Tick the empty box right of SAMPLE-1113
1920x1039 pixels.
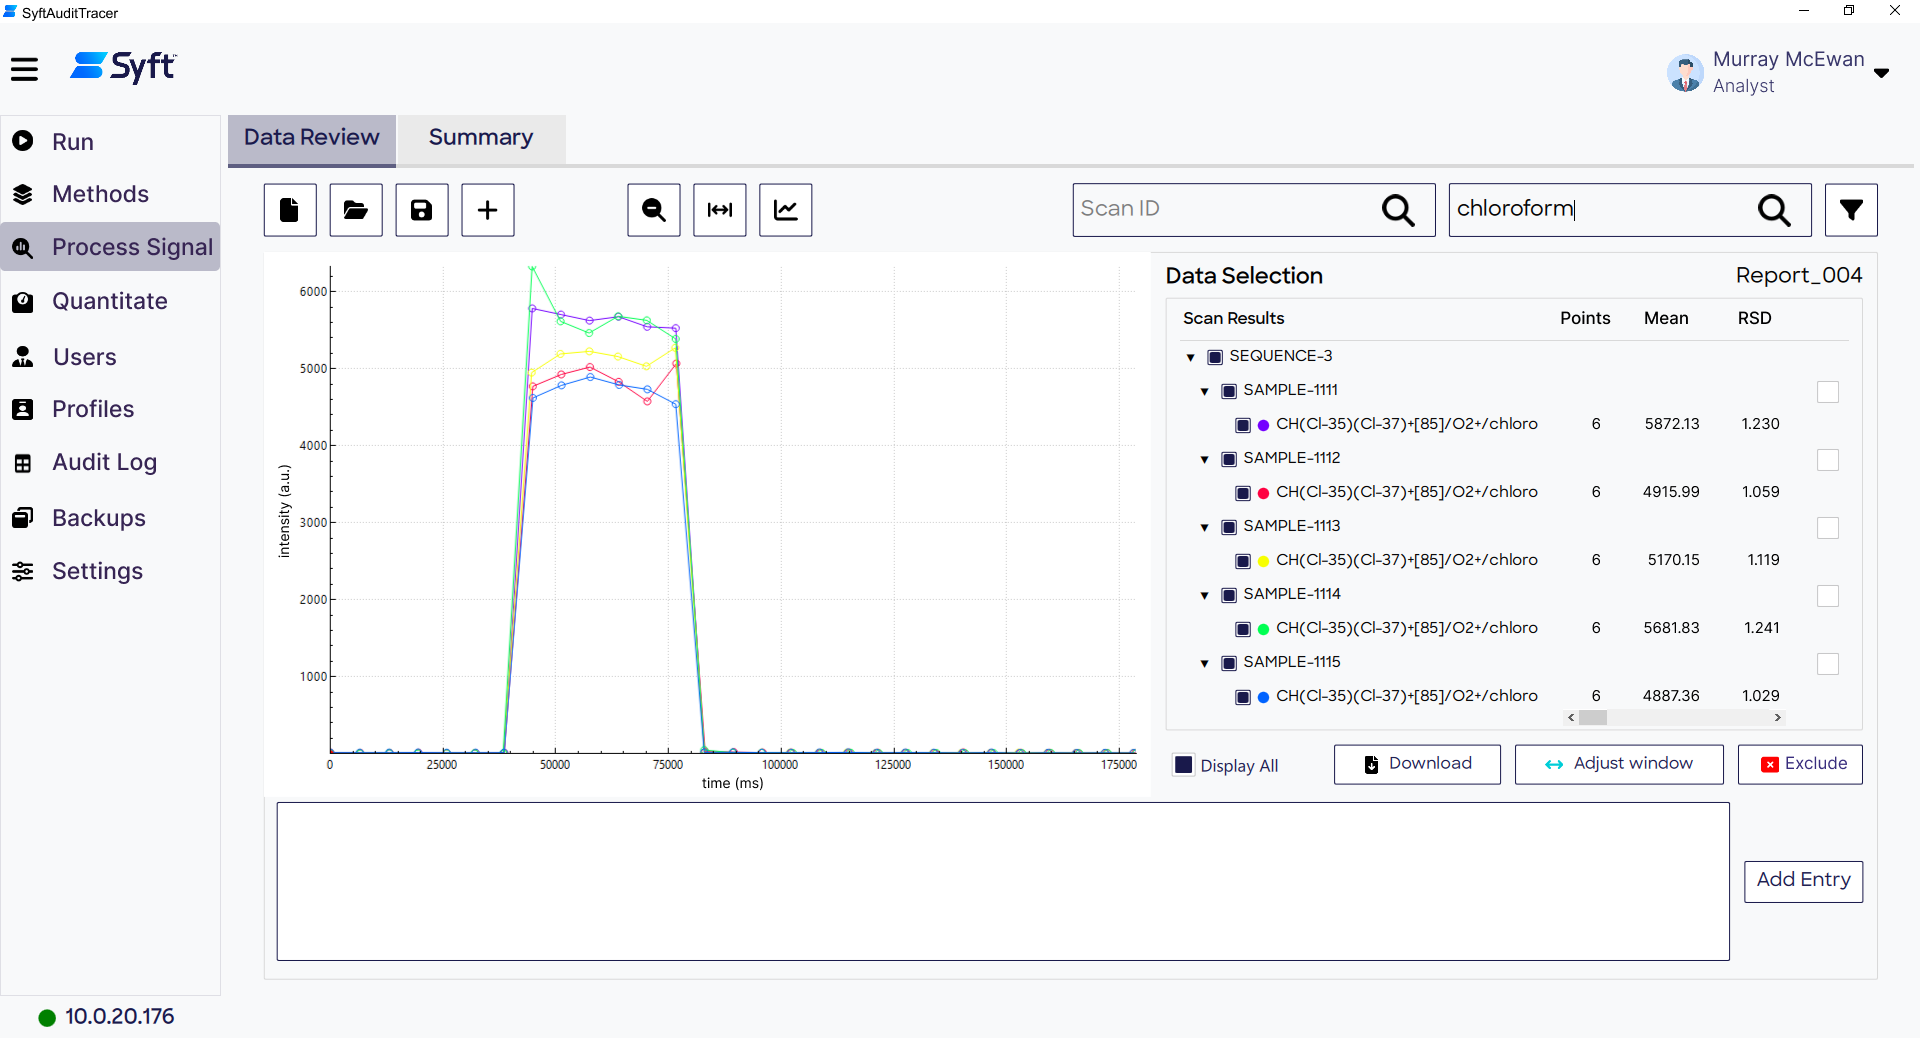coord(1828,528)
